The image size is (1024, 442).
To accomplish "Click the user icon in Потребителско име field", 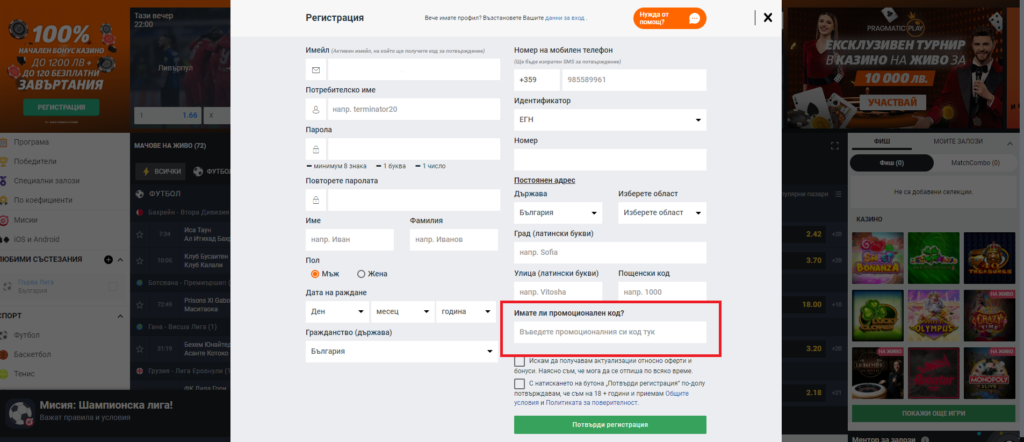I will click(316, 109).
